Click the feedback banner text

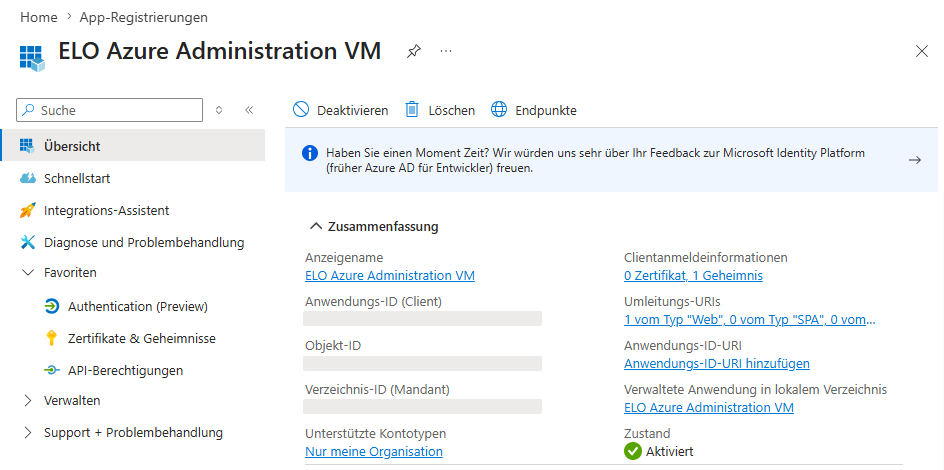tap(595, 161)
